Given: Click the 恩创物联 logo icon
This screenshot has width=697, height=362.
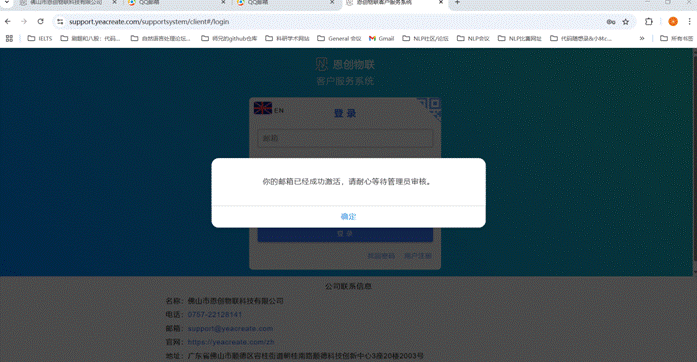Looking at the screenshot, I should pos(321,64).
